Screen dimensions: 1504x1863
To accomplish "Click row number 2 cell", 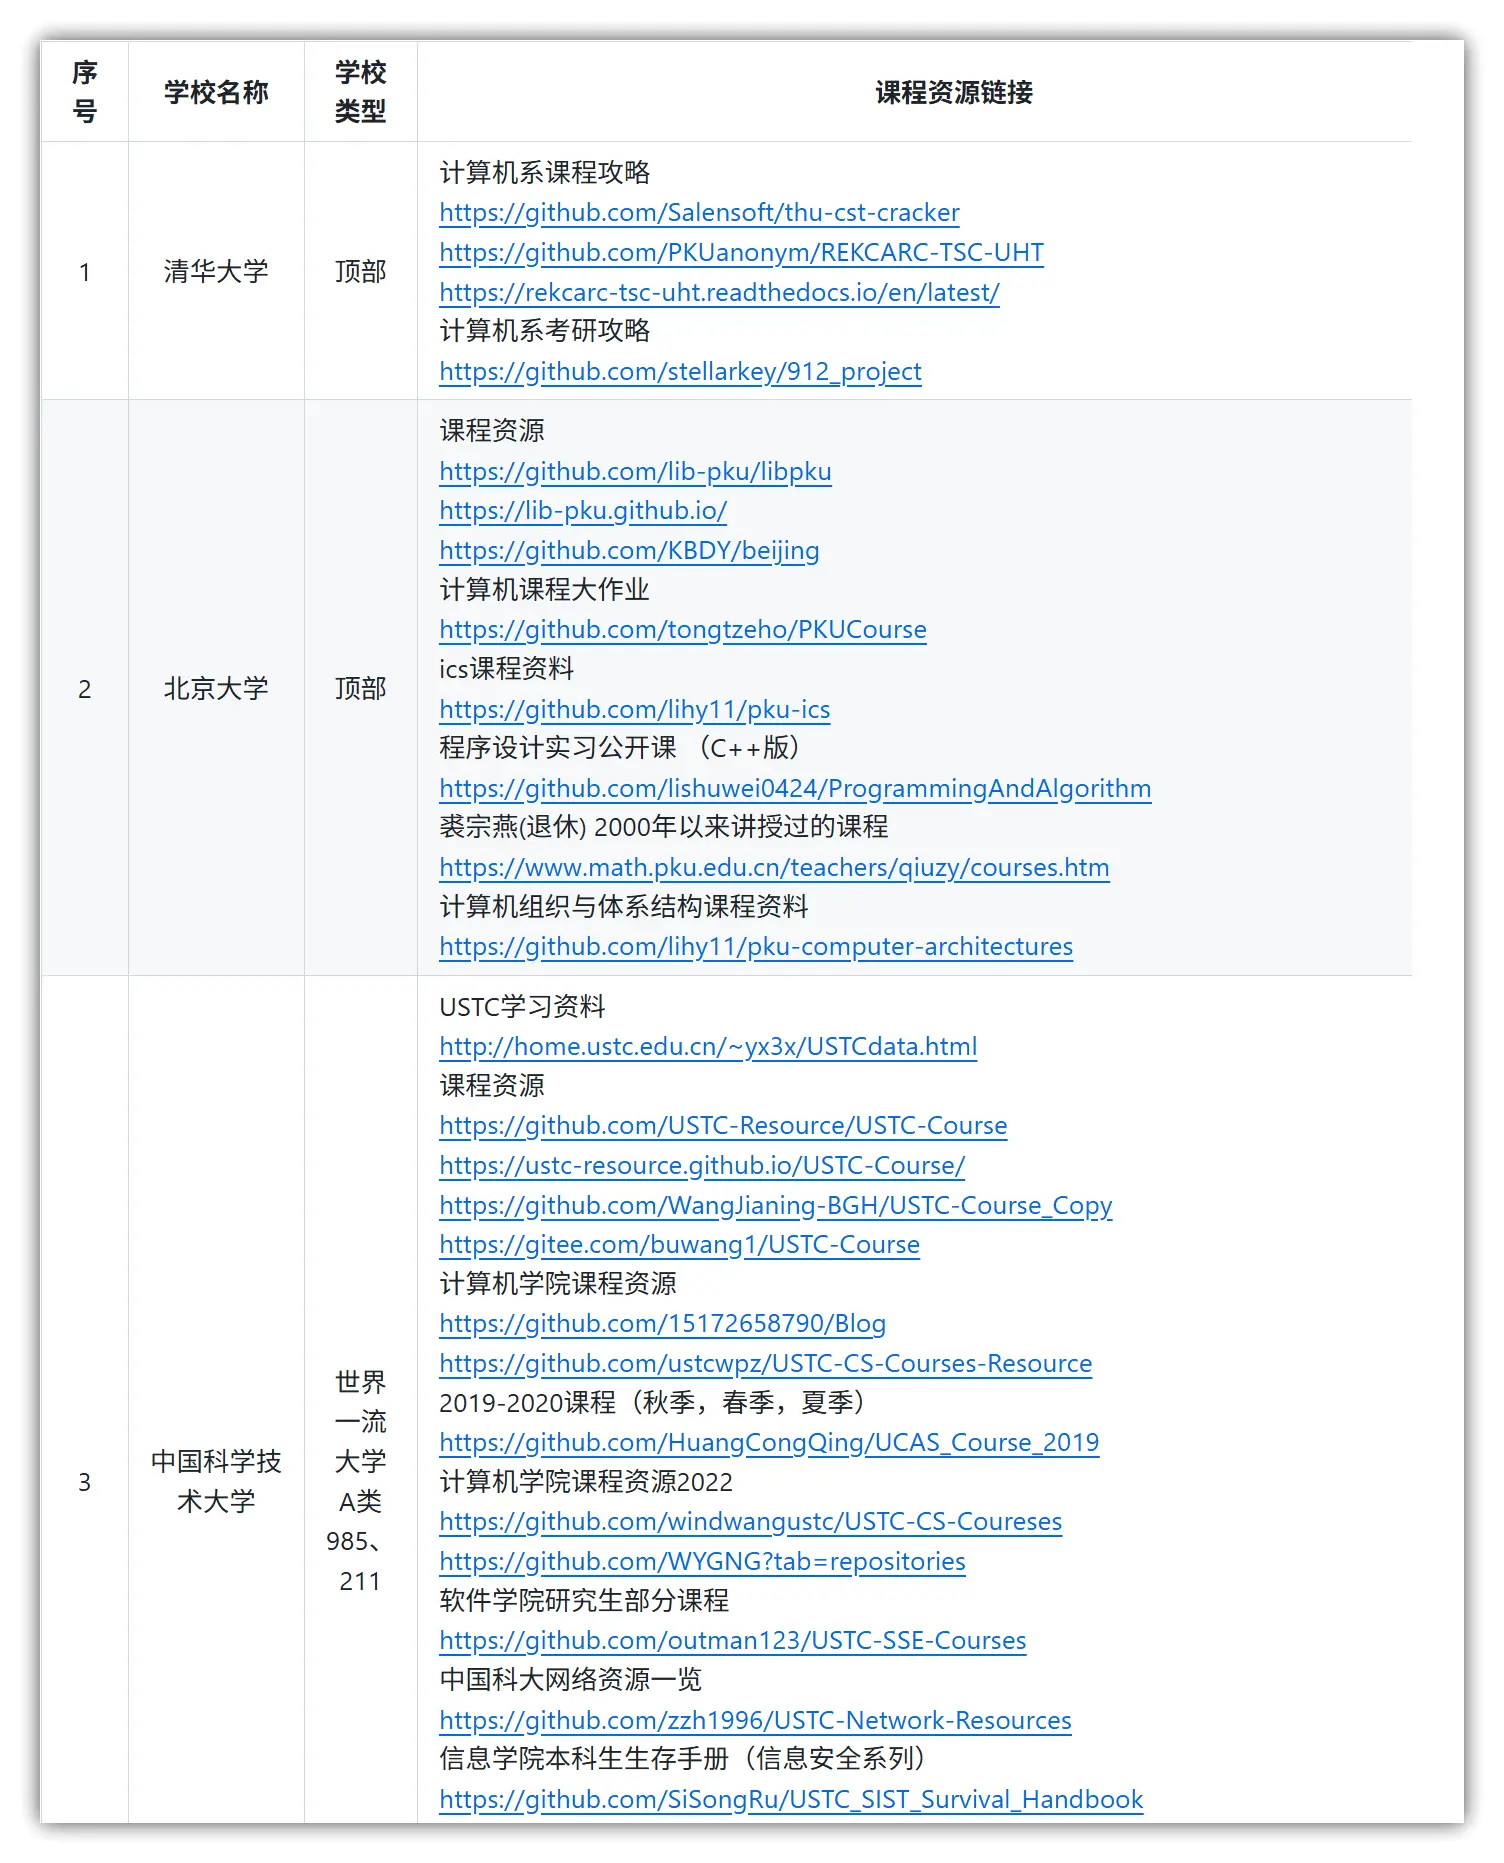I will 85,688.
